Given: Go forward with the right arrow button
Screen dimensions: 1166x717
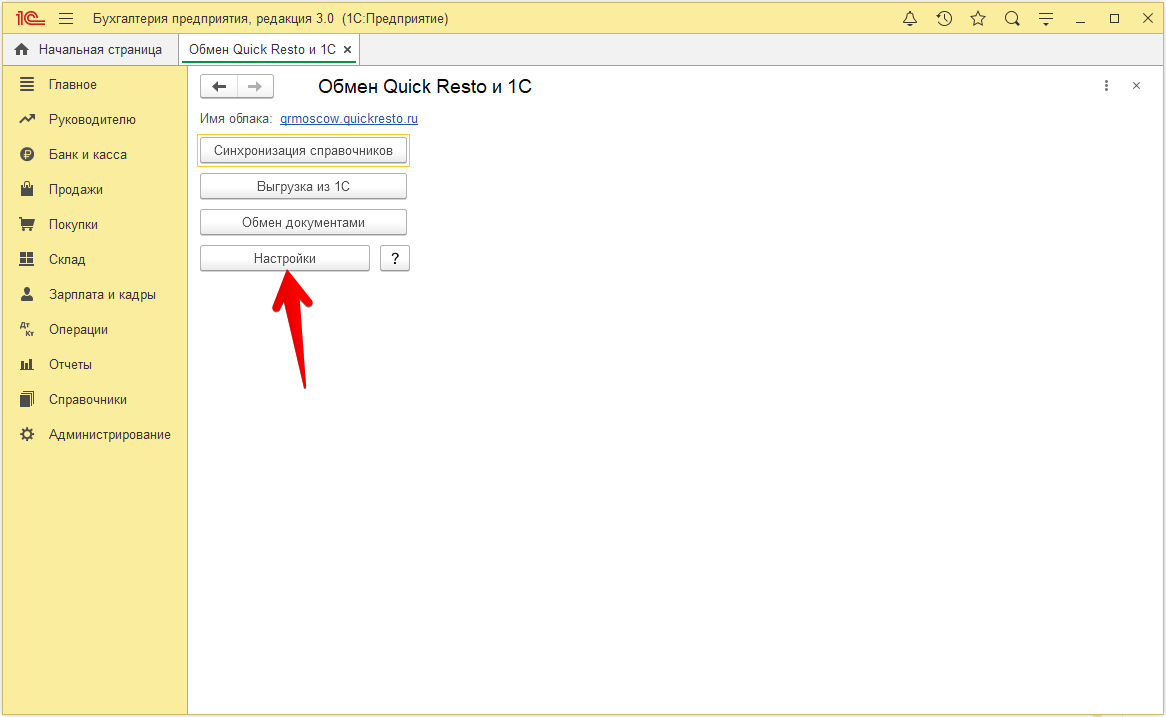Looking at the screenshot, I should 255,86.
